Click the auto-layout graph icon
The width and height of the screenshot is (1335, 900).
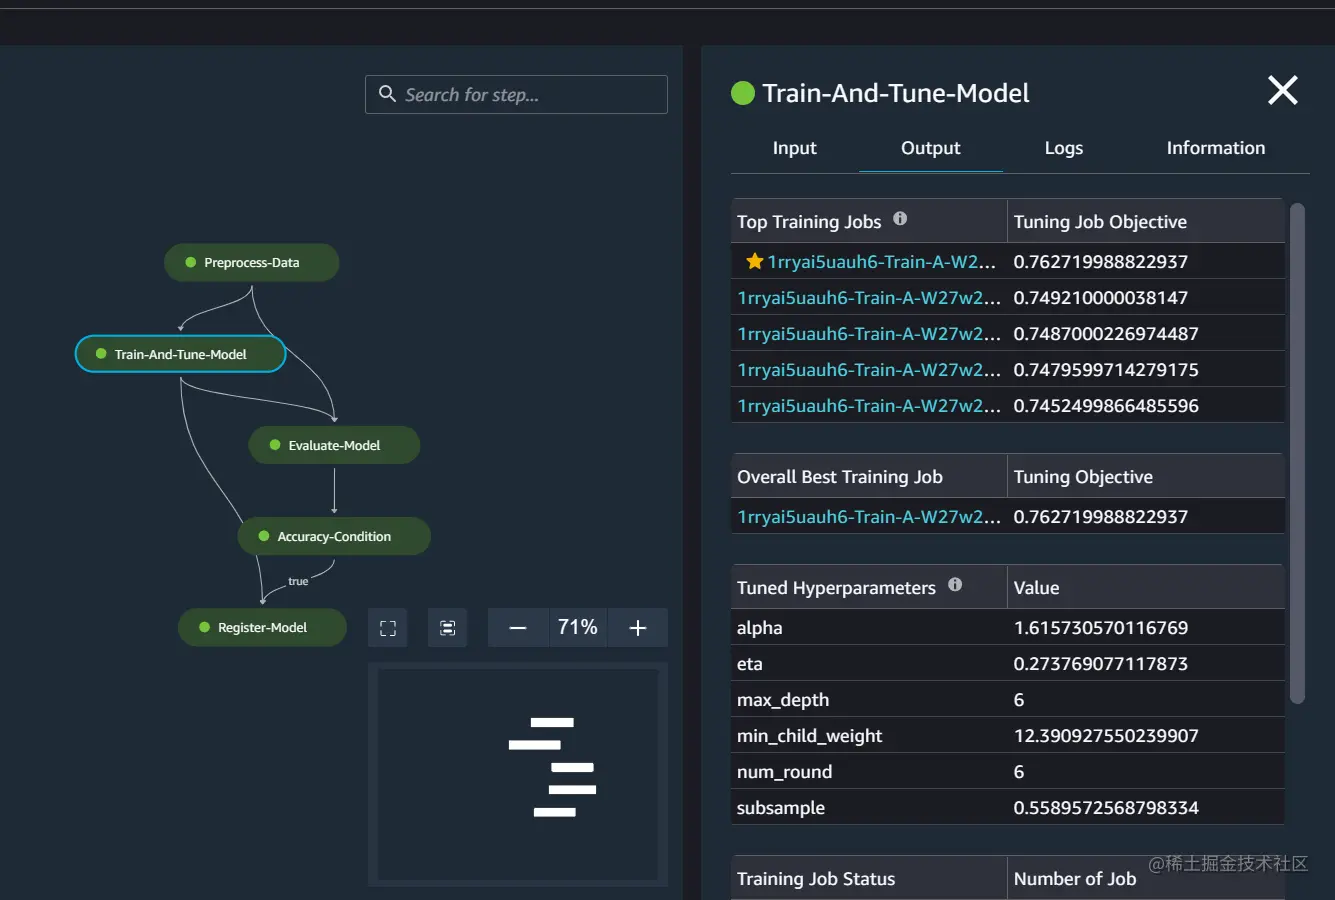448,628
